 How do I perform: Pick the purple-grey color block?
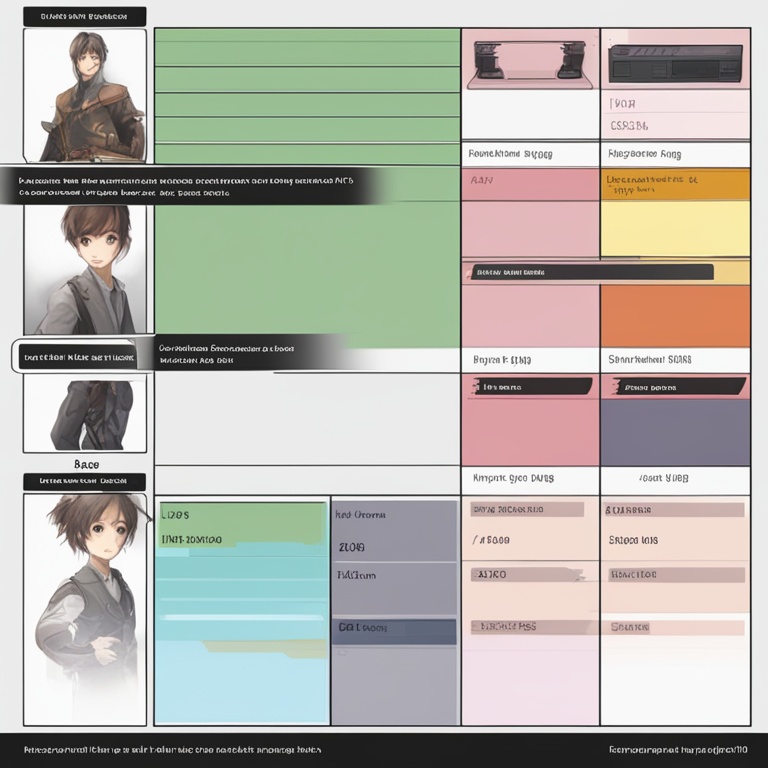pos(675,432)
